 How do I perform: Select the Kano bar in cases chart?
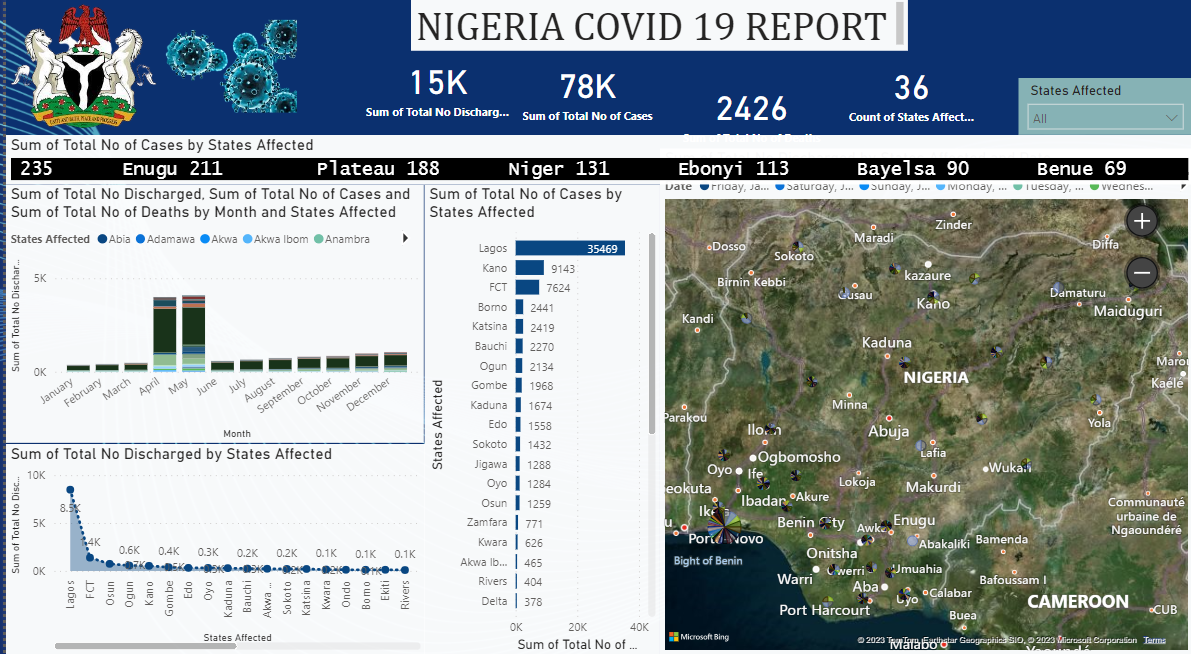pyautogui.click(x=529, y=268)
